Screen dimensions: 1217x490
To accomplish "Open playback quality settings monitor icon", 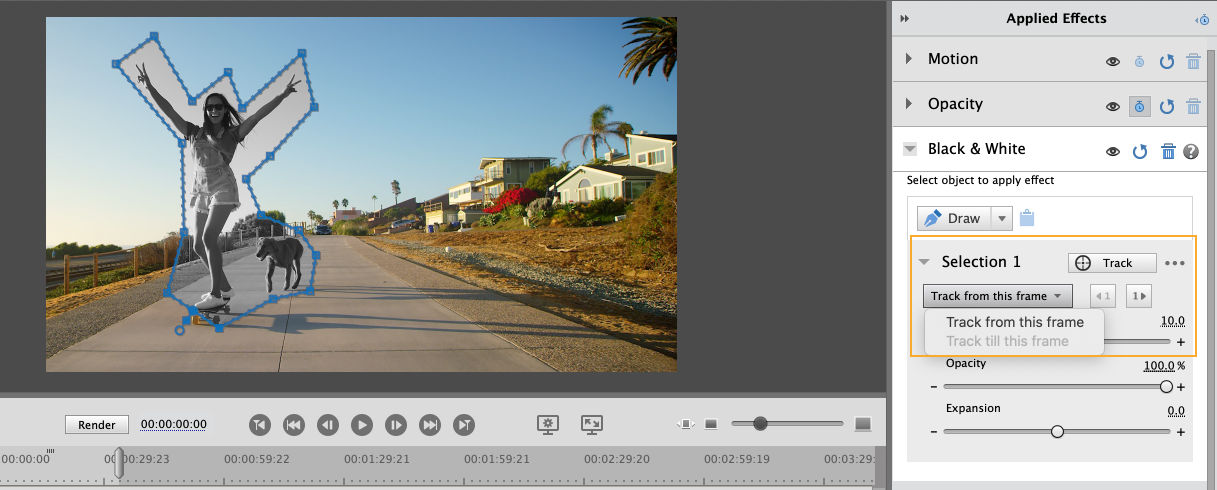I will pos(547,425).
